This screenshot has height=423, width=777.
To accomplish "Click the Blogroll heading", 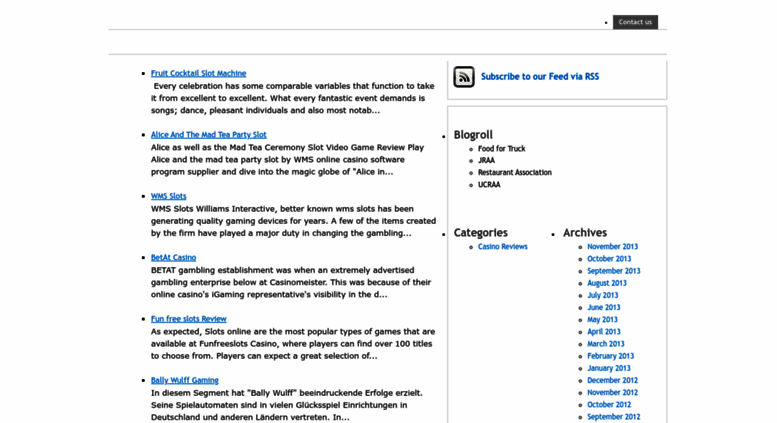I will point(473,135).
